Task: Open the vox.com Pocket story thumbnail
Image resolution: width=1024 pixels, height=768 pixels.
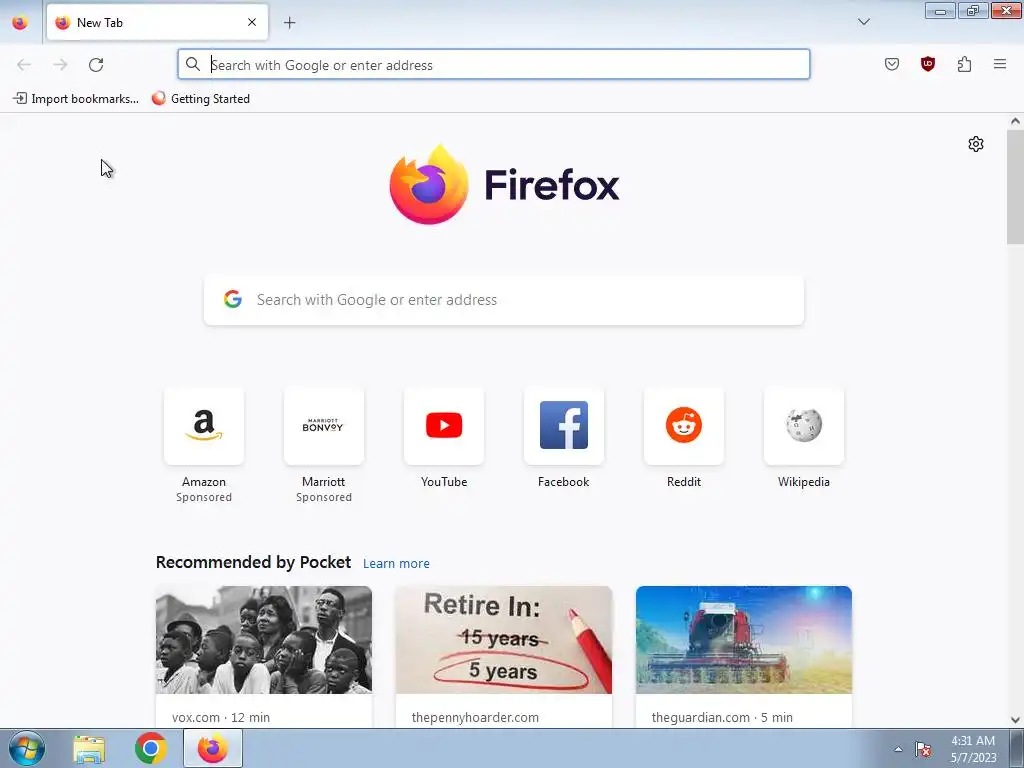Action: click(264, 640)
